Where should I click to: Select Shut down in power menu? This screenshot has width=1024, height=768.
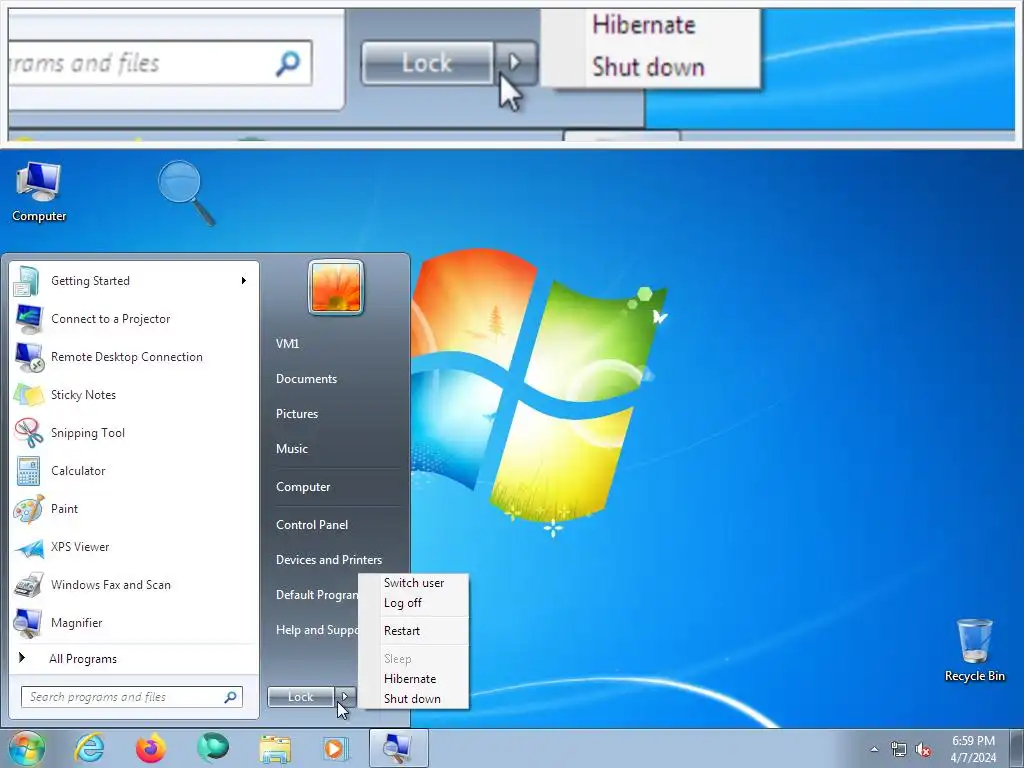point(413,699)
